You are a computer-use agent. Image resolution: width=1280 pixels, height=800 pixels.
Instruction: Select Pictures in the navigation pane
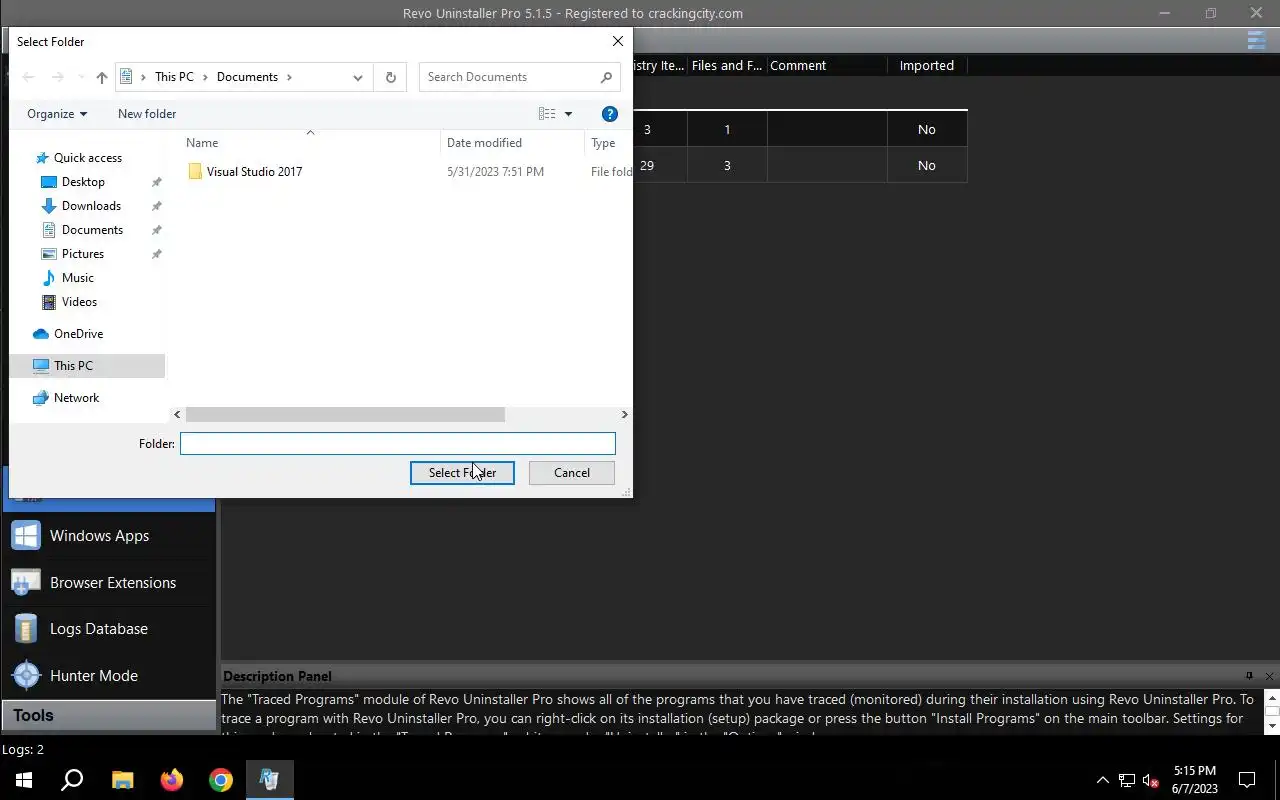83,254
